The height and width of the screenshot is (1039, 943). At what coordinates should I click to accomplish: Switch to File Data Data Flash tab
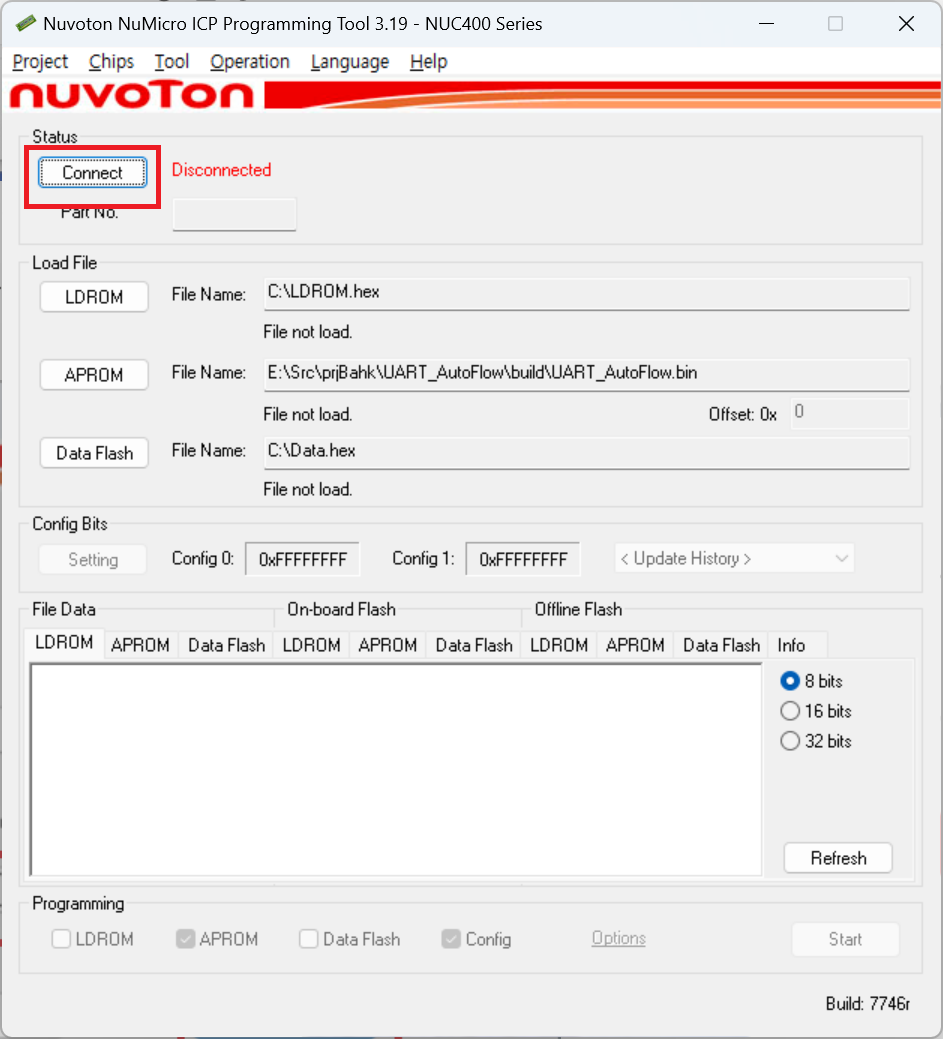pyautogui.click(x=227, y=645)
